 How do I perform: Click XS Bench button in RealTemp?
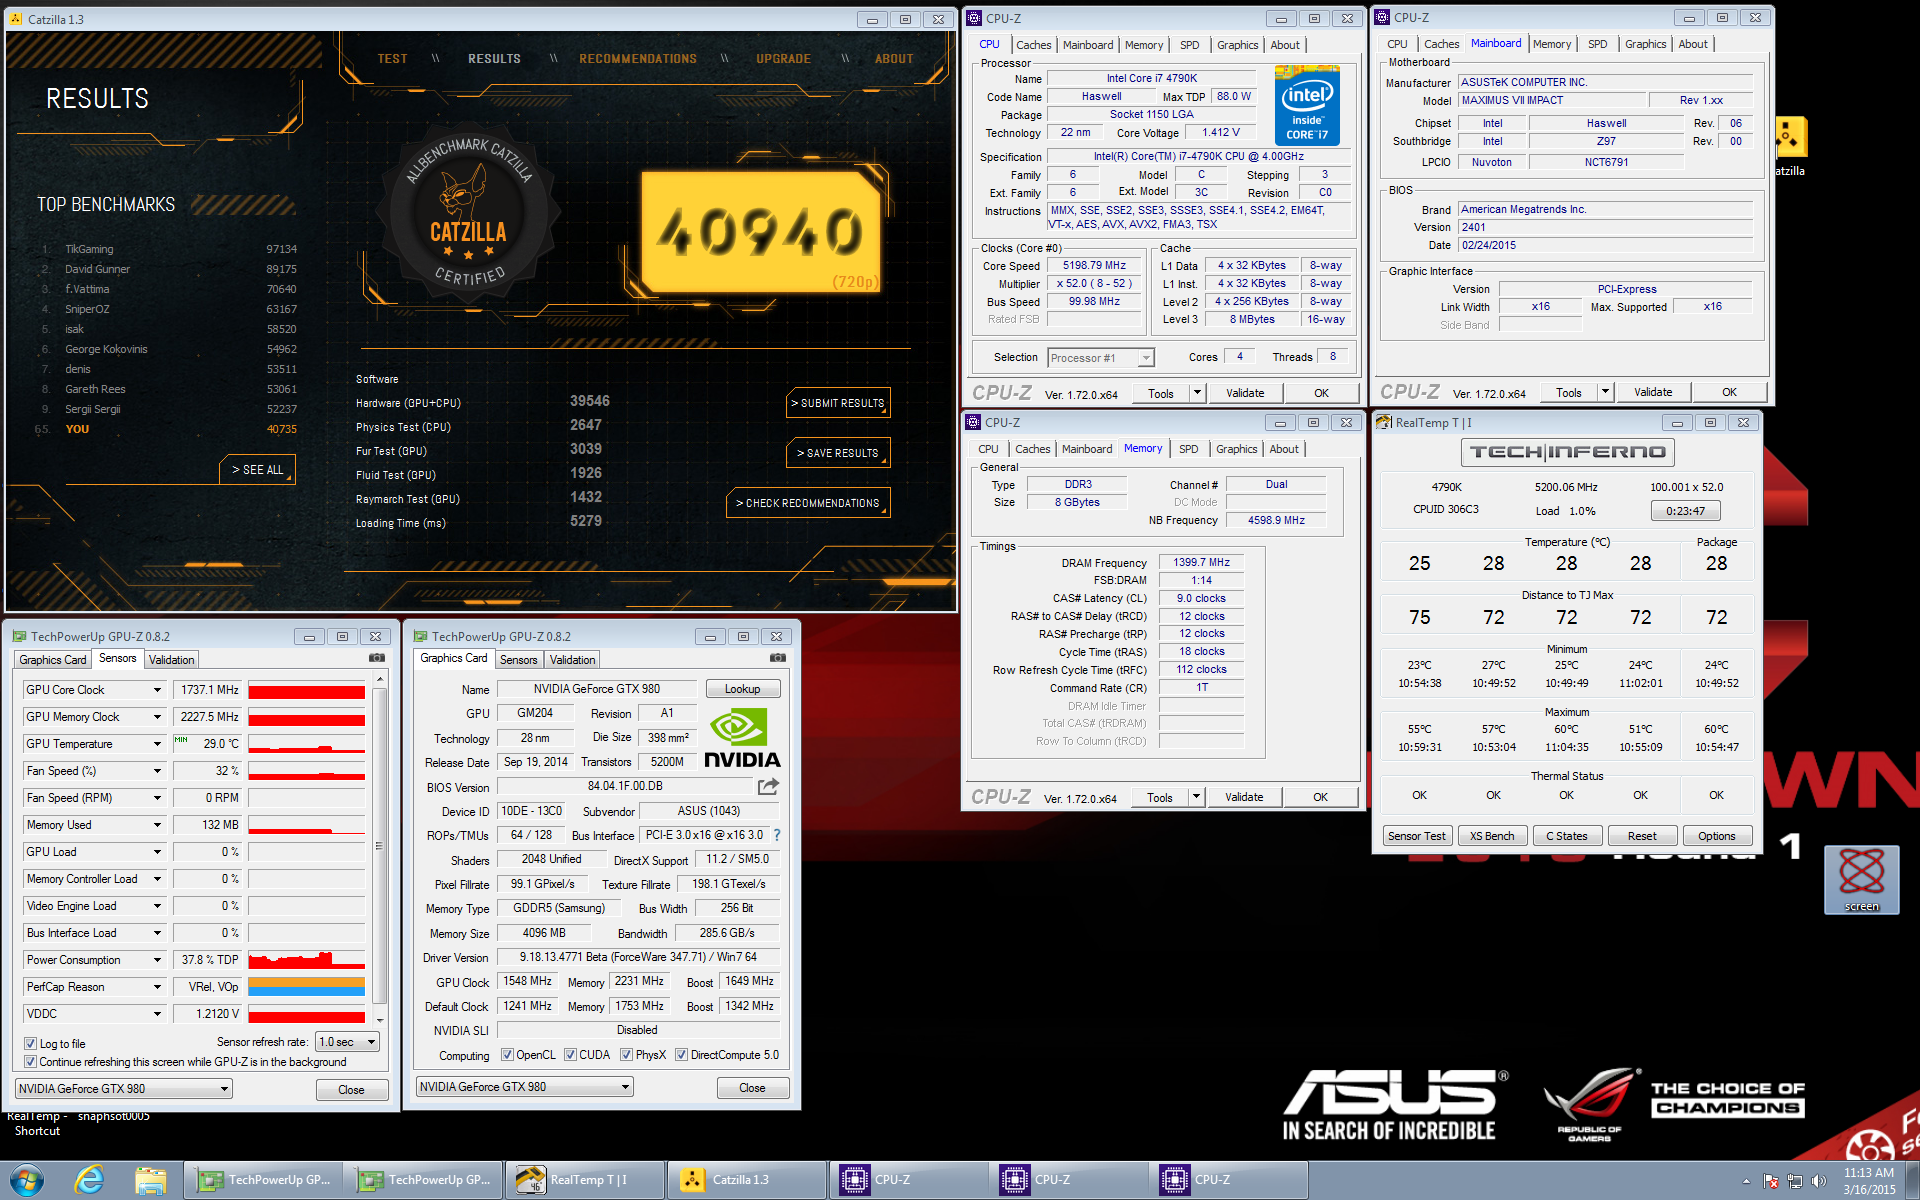coord(1492,836)
